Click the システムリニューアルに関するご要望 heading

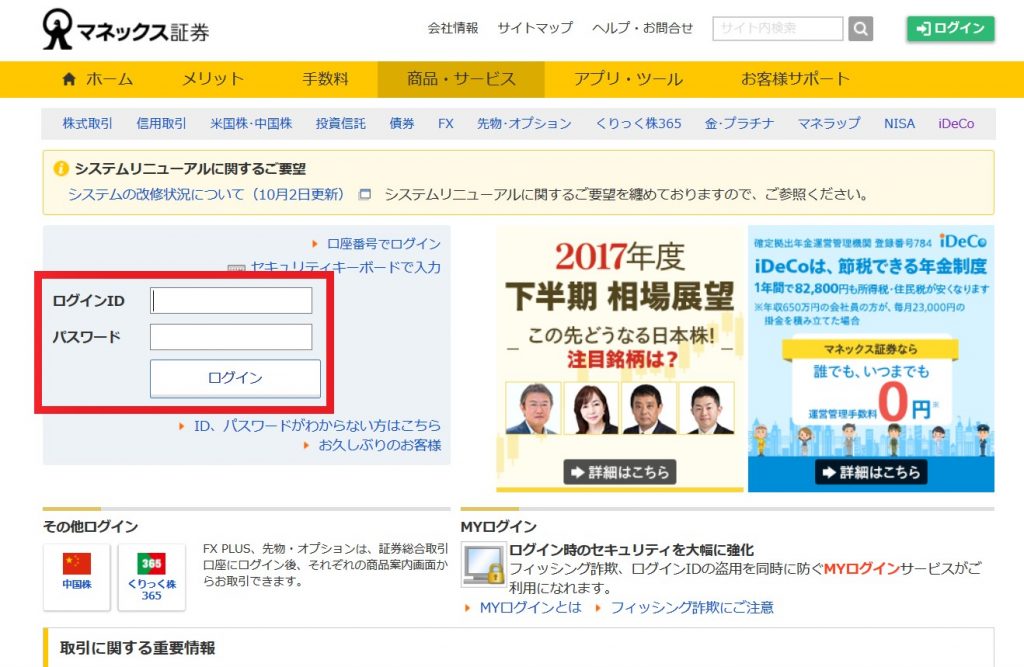pyautogui.click(x=190, y=169)
